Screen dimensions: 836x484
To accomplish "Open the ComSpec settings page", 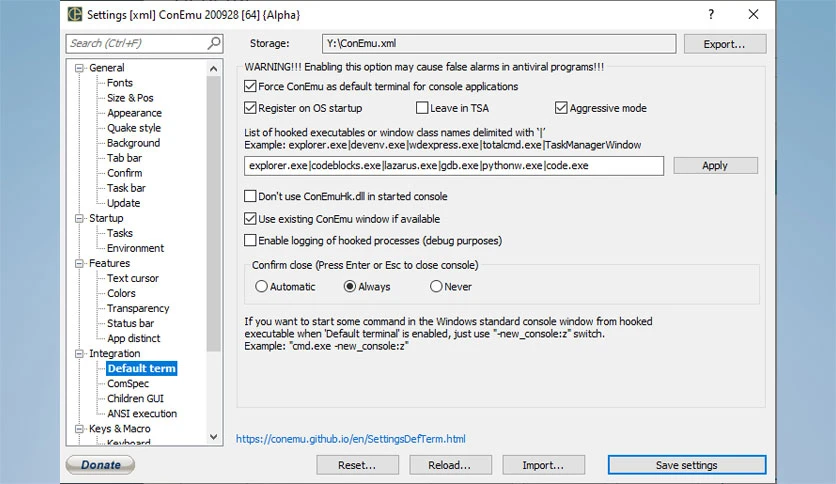I will pos(128,383).
